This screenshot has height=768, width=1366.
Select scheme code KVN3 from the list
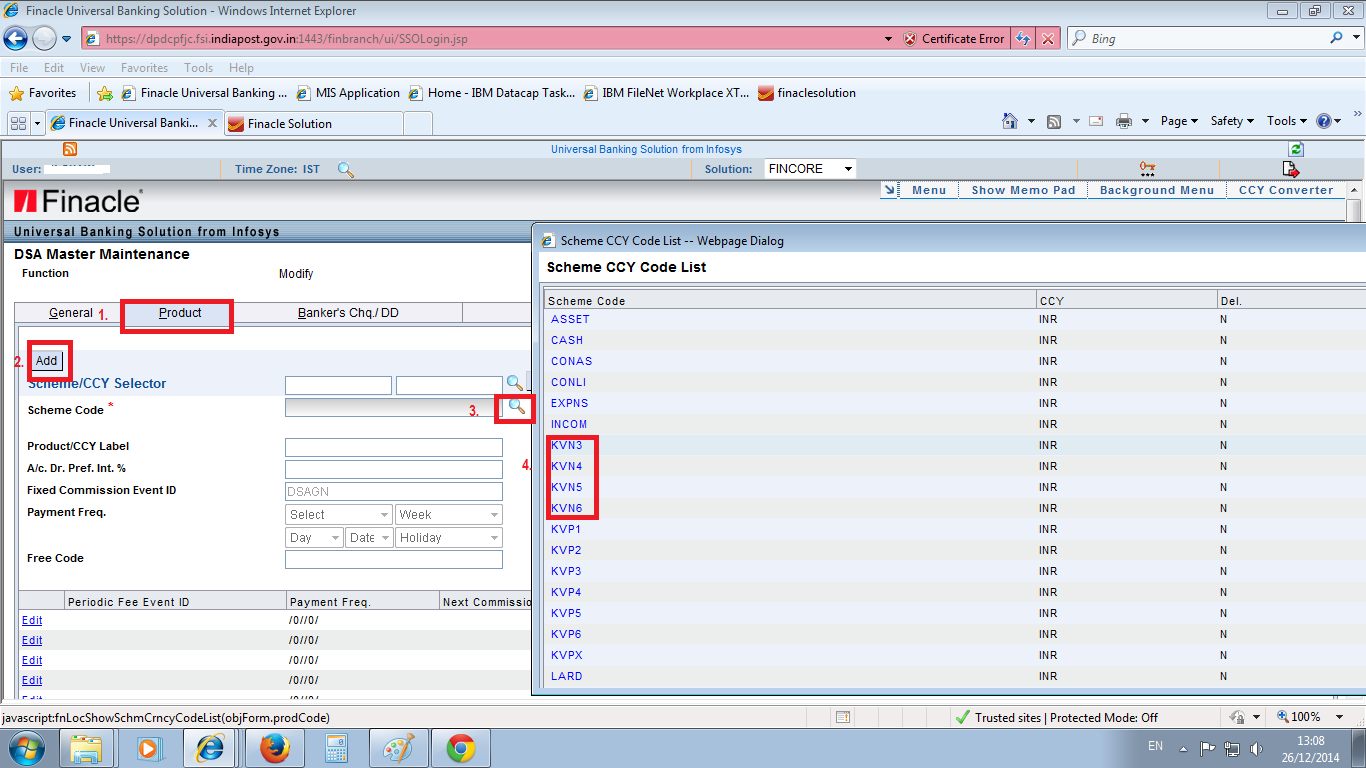(568, 445)
